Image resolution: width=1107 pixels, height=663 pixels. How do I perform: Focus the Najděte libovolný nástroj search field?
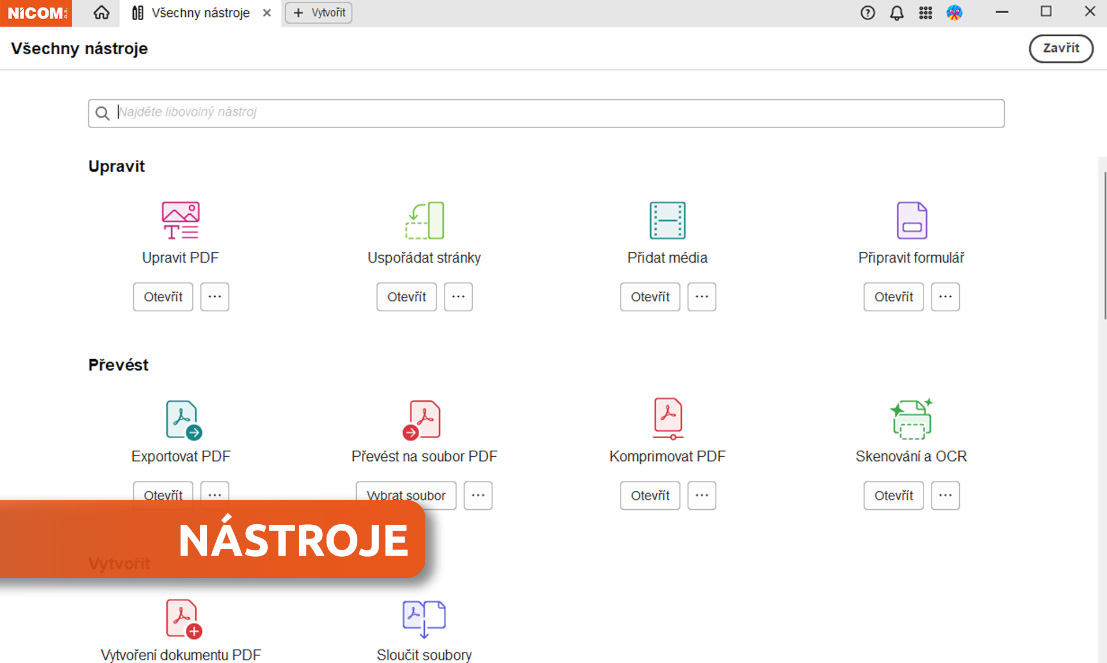546,113
